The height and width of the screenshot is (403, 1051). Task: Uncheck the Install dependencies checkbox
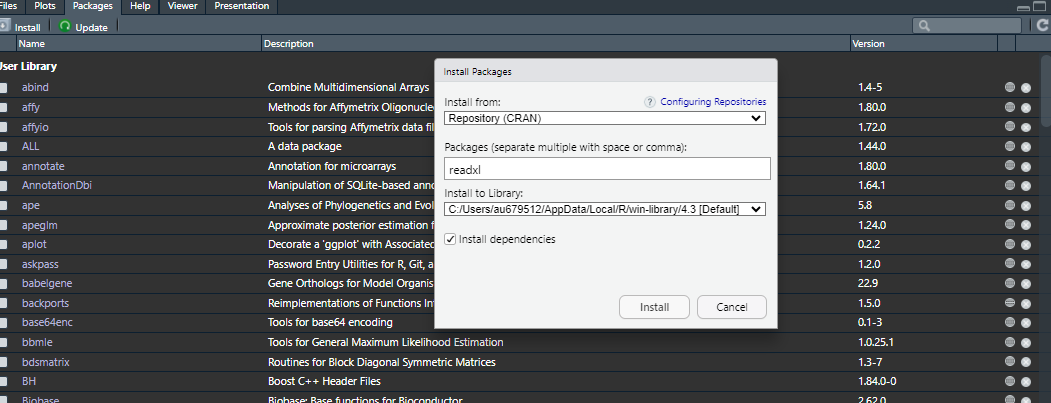point(451,239)
